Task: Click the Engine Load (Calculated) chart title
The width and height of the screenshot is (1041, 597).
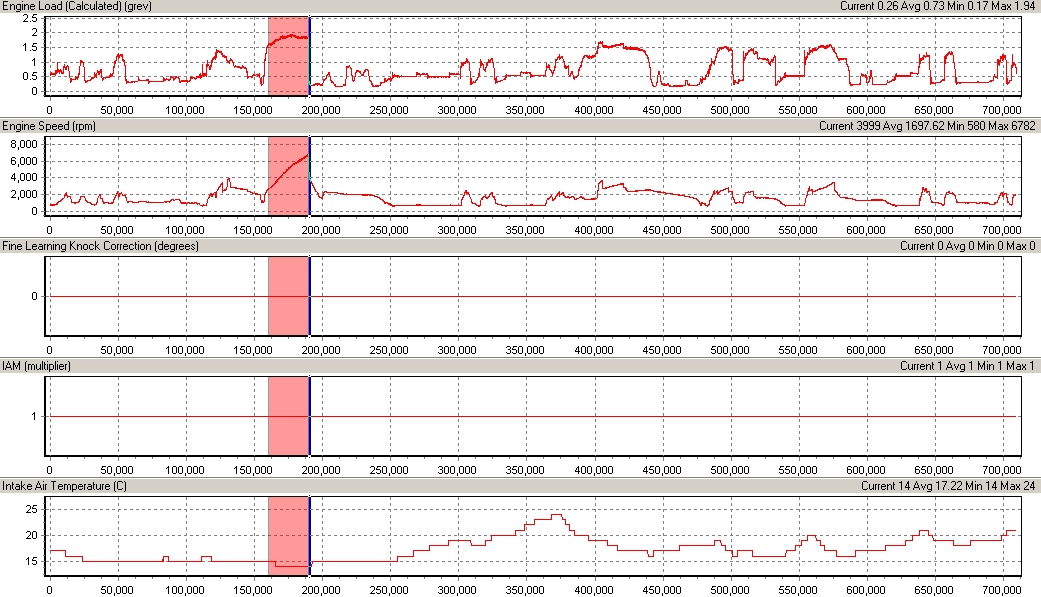Action: click(x=65, y=6)
